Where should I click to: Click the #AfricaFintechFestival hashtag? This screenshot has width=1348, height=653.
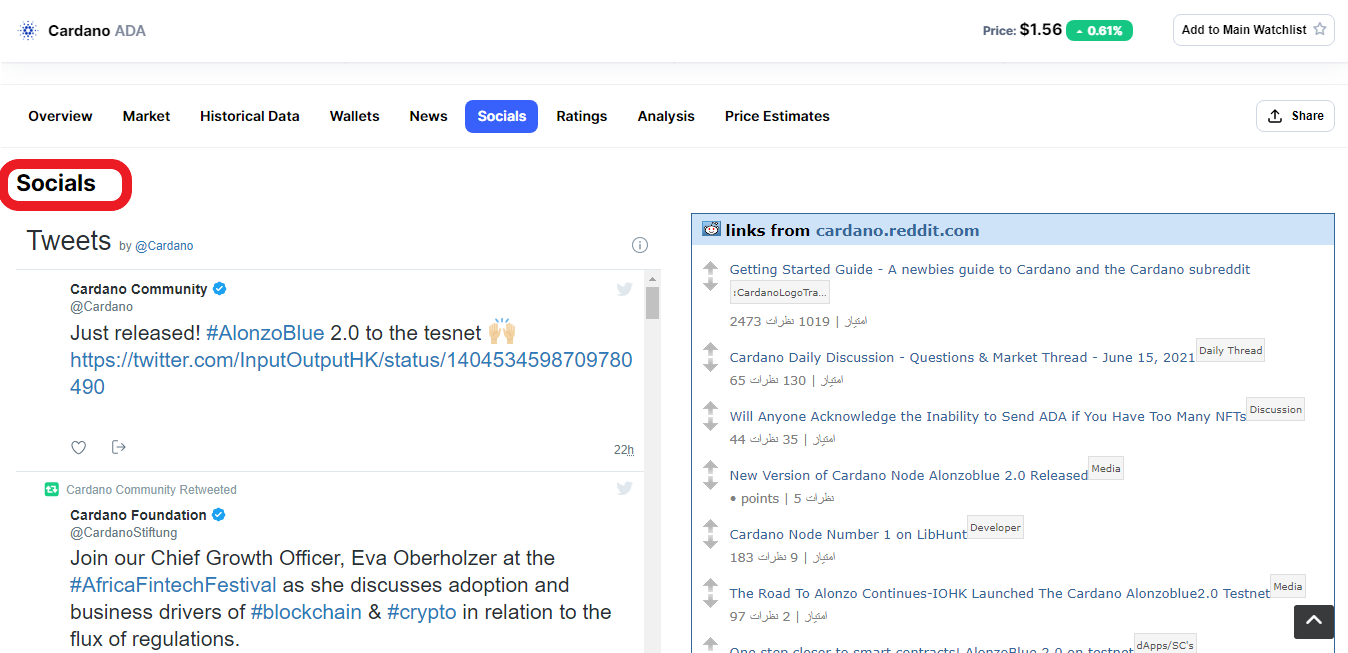[173, 585]
